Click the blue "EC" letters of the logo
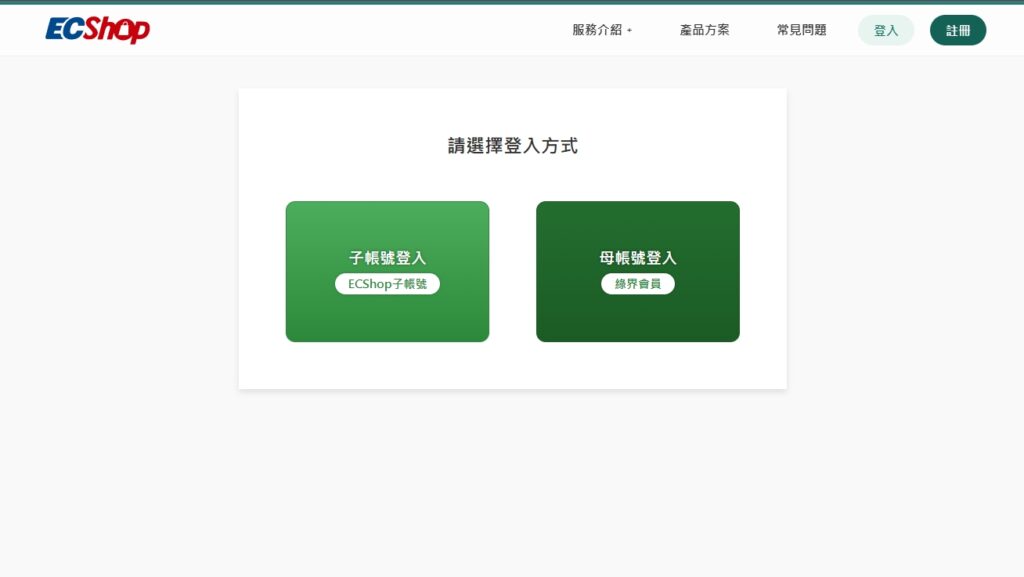Viewport: 1024px width, 577px height. [x=64, y=30]
